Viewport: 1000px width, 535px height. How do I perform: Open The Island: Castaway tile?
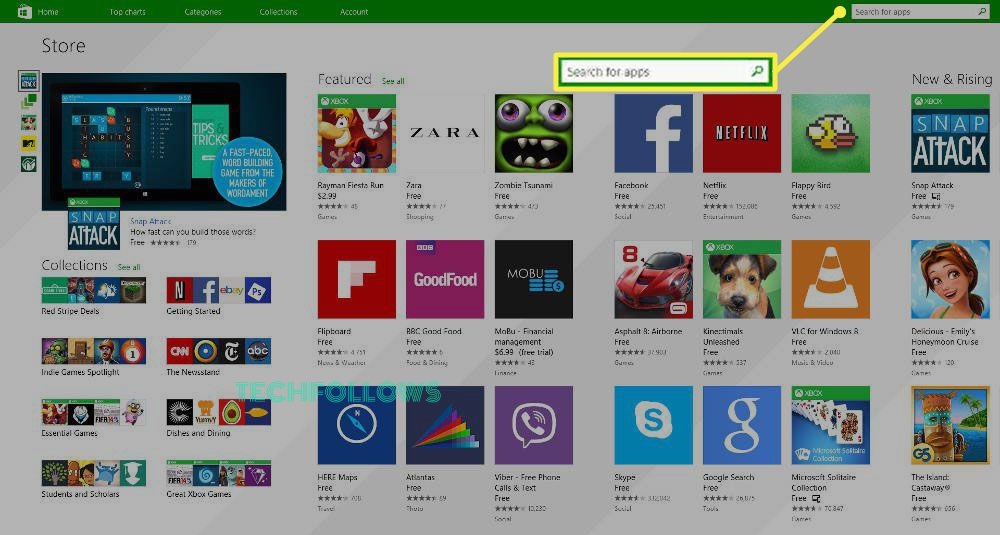coord(950,425)
